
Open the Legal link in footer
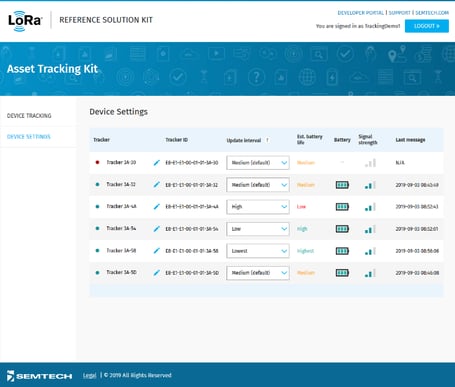point(89,375)
